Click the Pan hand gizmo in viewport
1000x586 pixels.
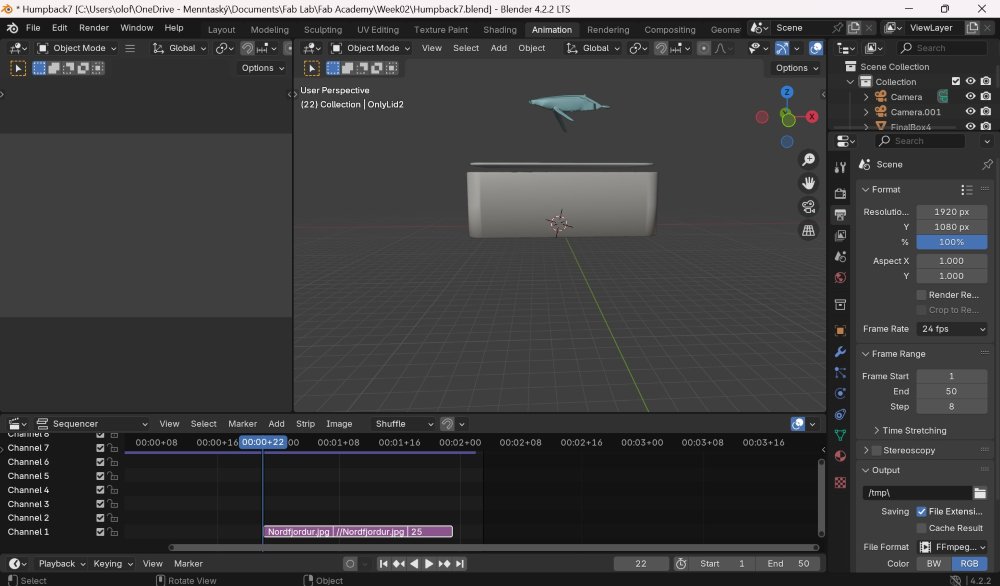coord(808,183)
